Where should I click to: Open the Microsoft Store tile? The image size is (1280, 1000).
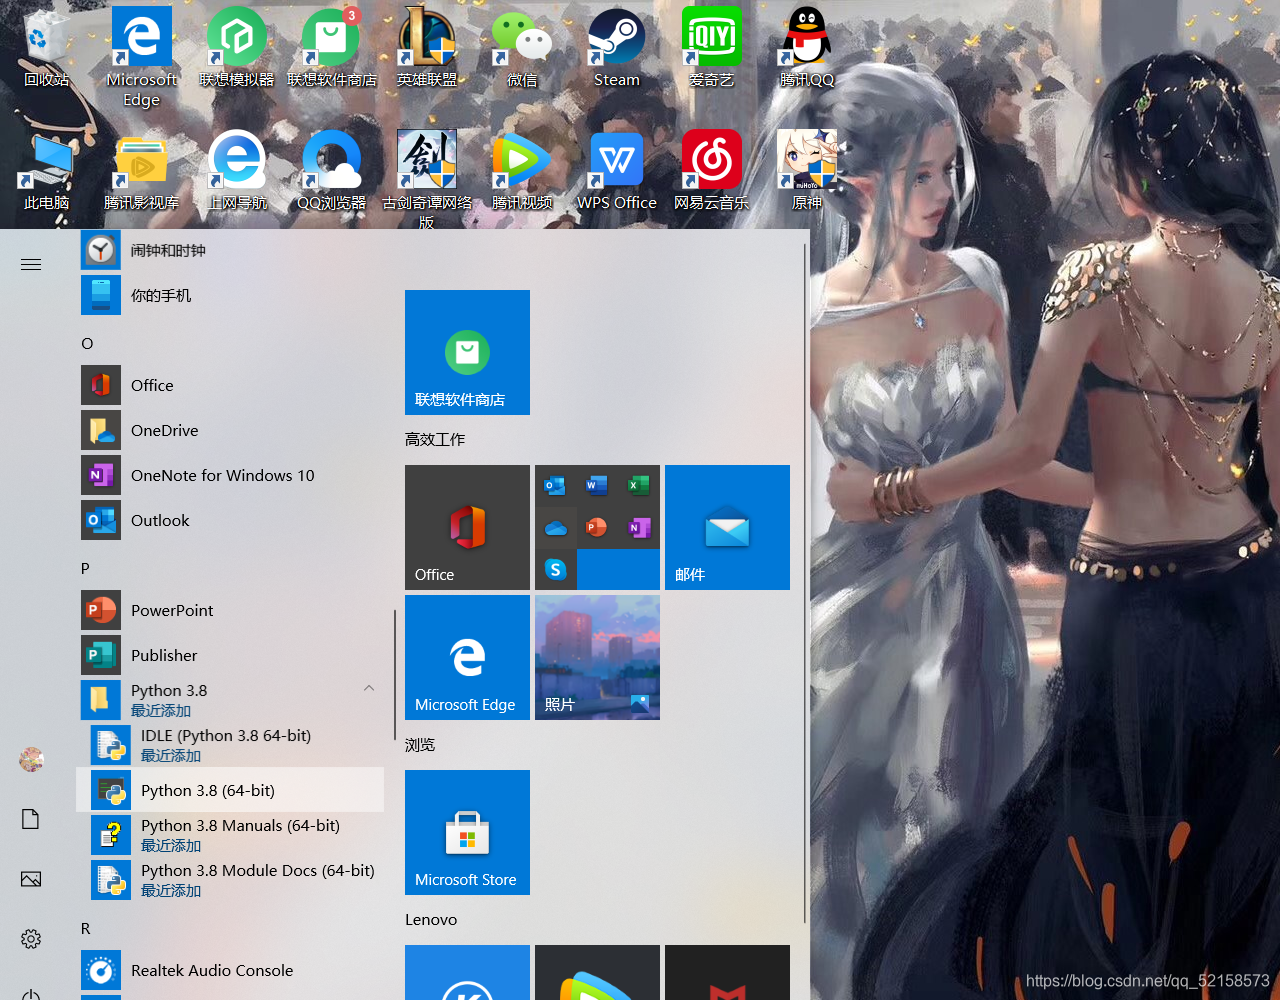pos(467,832)
